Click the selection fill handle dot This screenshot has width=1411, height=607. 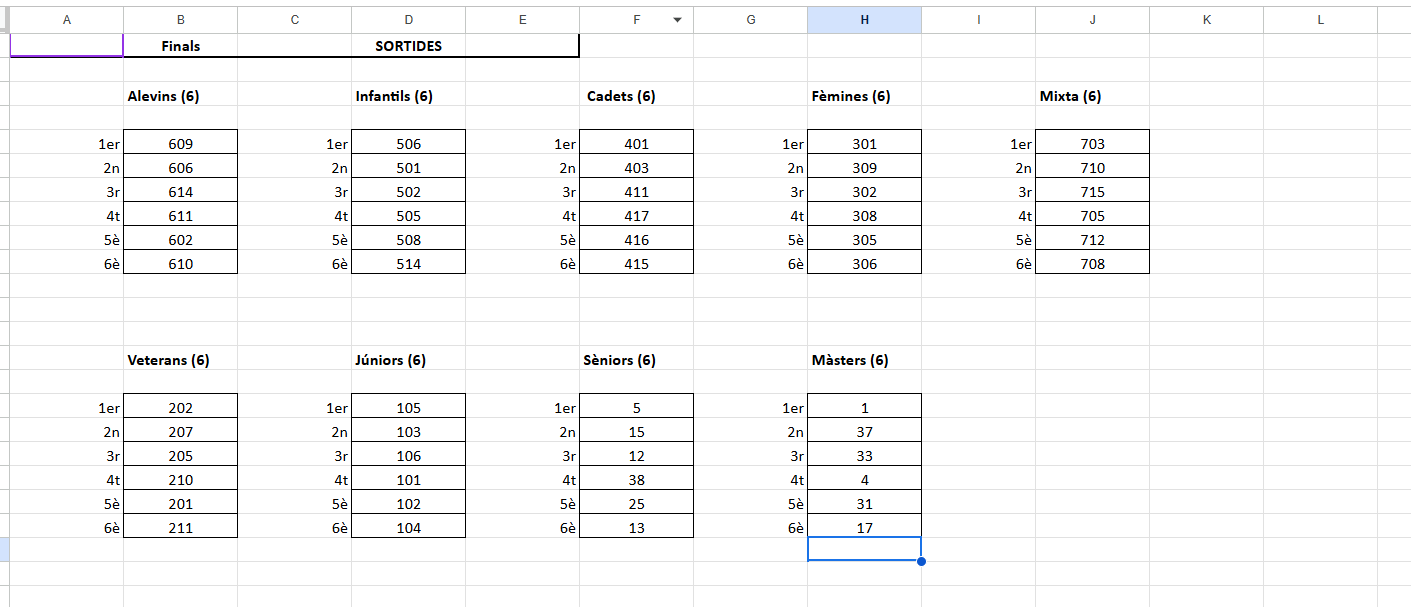921,561
